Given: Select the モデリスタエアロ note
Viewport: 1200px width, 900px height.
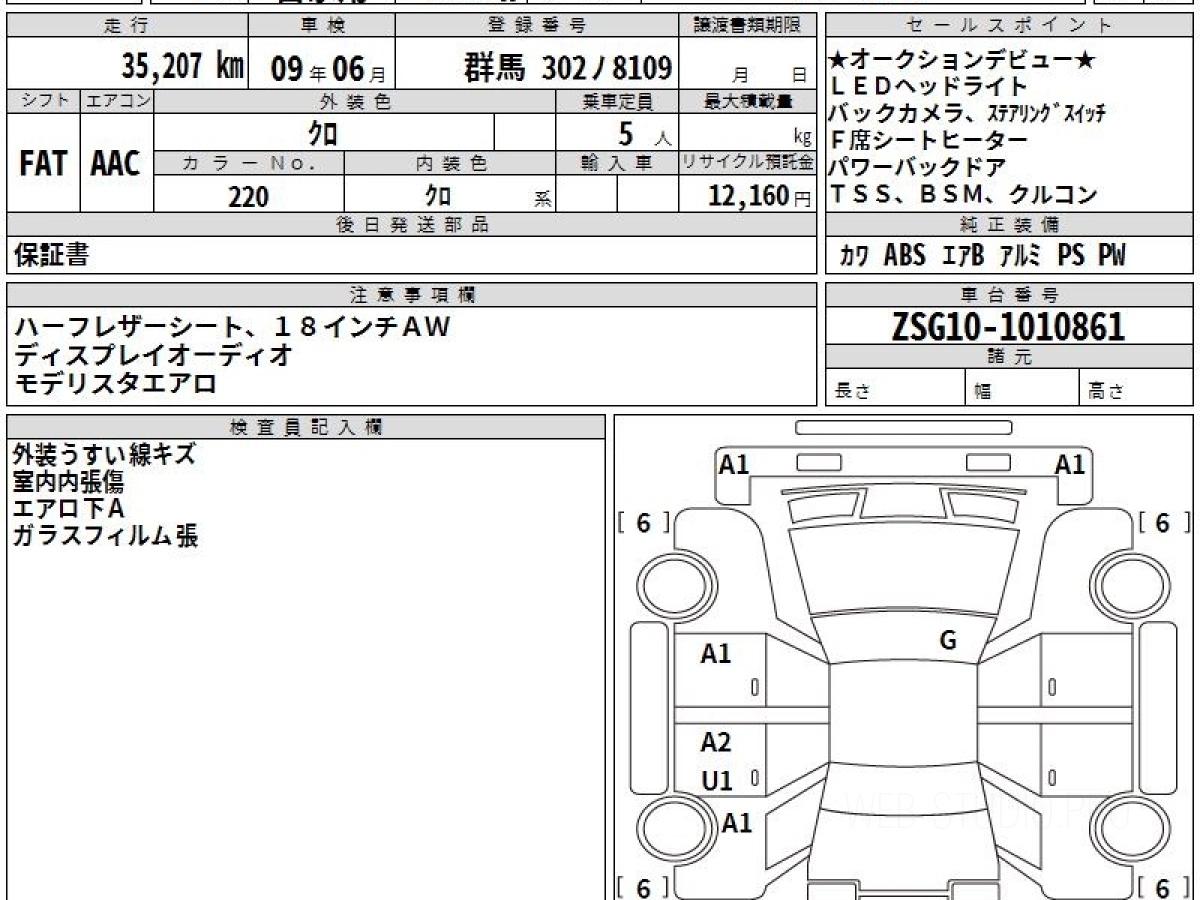Looking at the screenshot, I should click(x=115, y=382).
